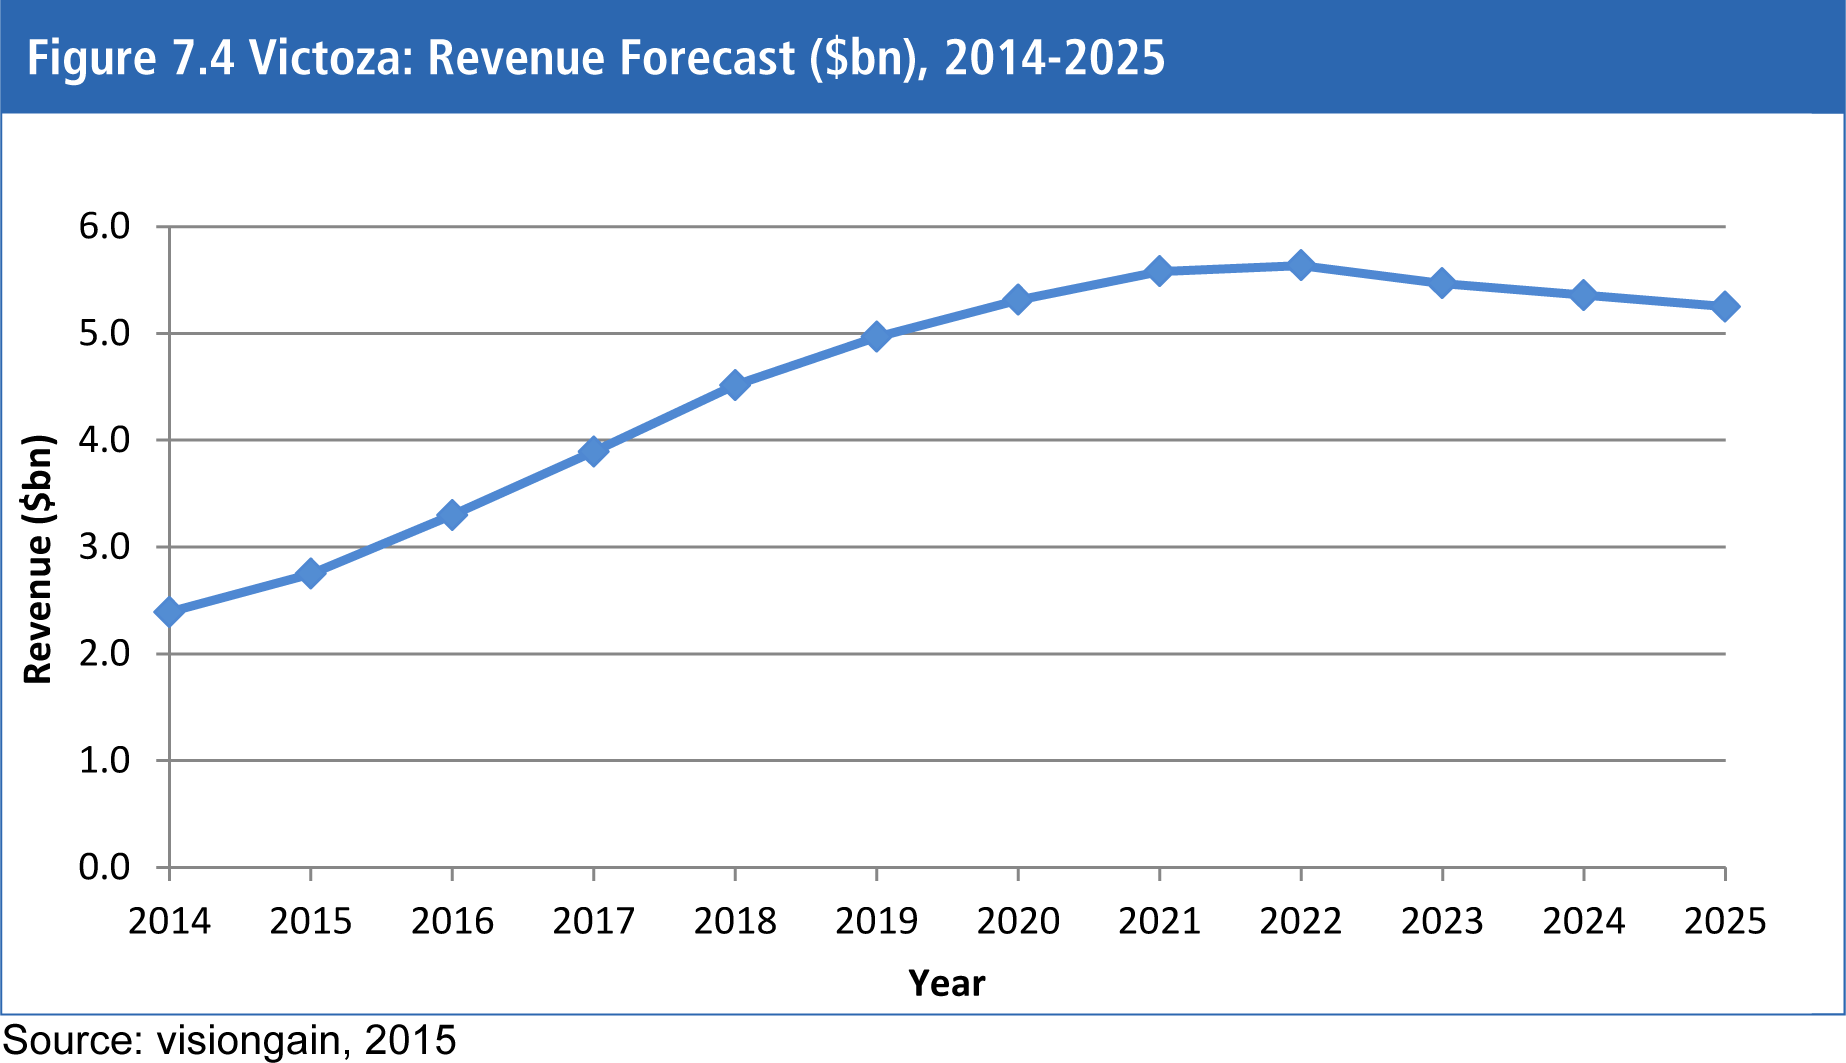Click the 2017 data point marker
The width and height of the screenshot is (1846, 1063).
coord(594,451)
